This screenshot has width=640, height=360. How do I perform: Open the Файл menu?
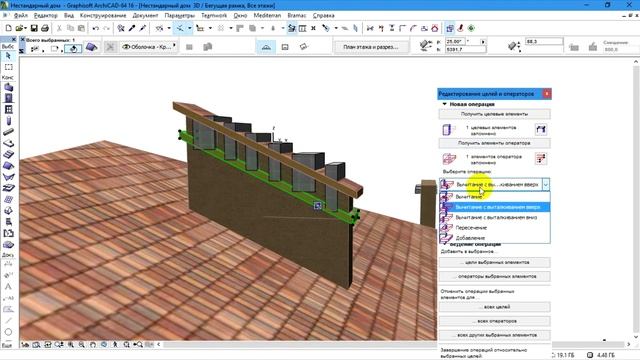click(21, 15)
